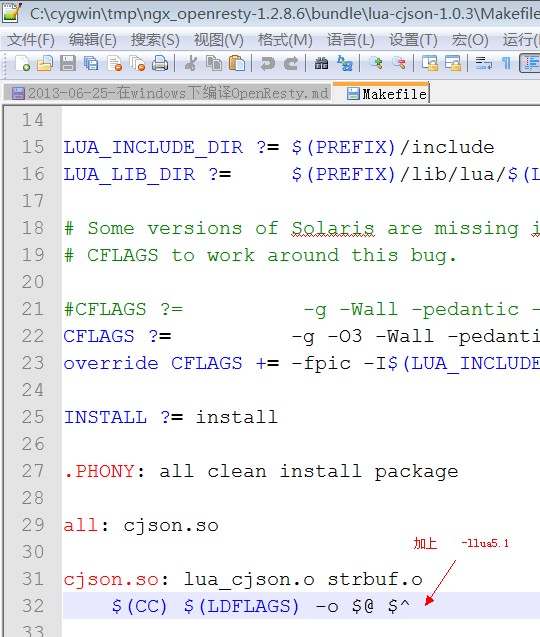Click the Print toolbar icon
540x637 pixels.
pos(160,64)
